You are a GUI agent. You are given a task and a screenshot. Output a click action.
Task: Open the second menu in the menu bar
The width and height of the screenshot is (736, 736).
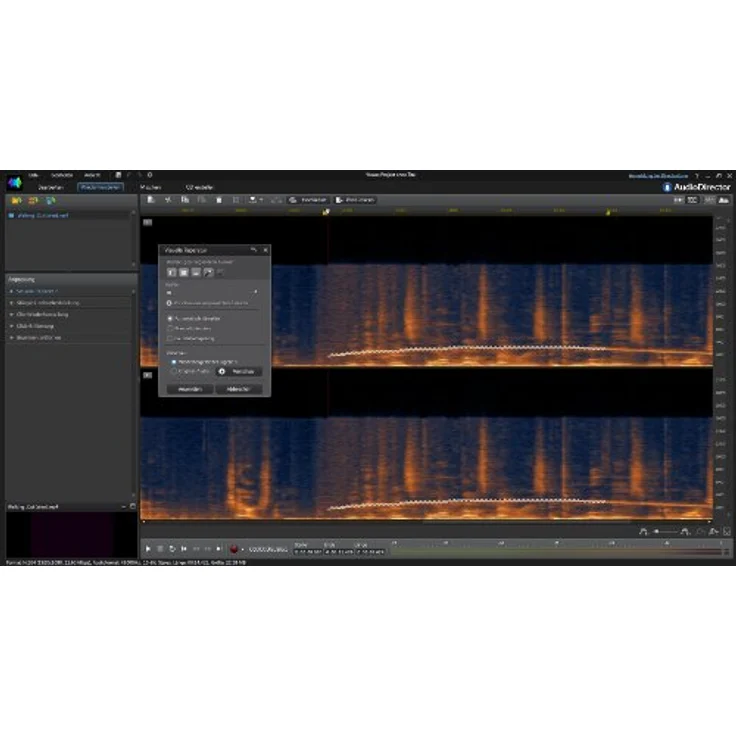click(x=62, y=175)
